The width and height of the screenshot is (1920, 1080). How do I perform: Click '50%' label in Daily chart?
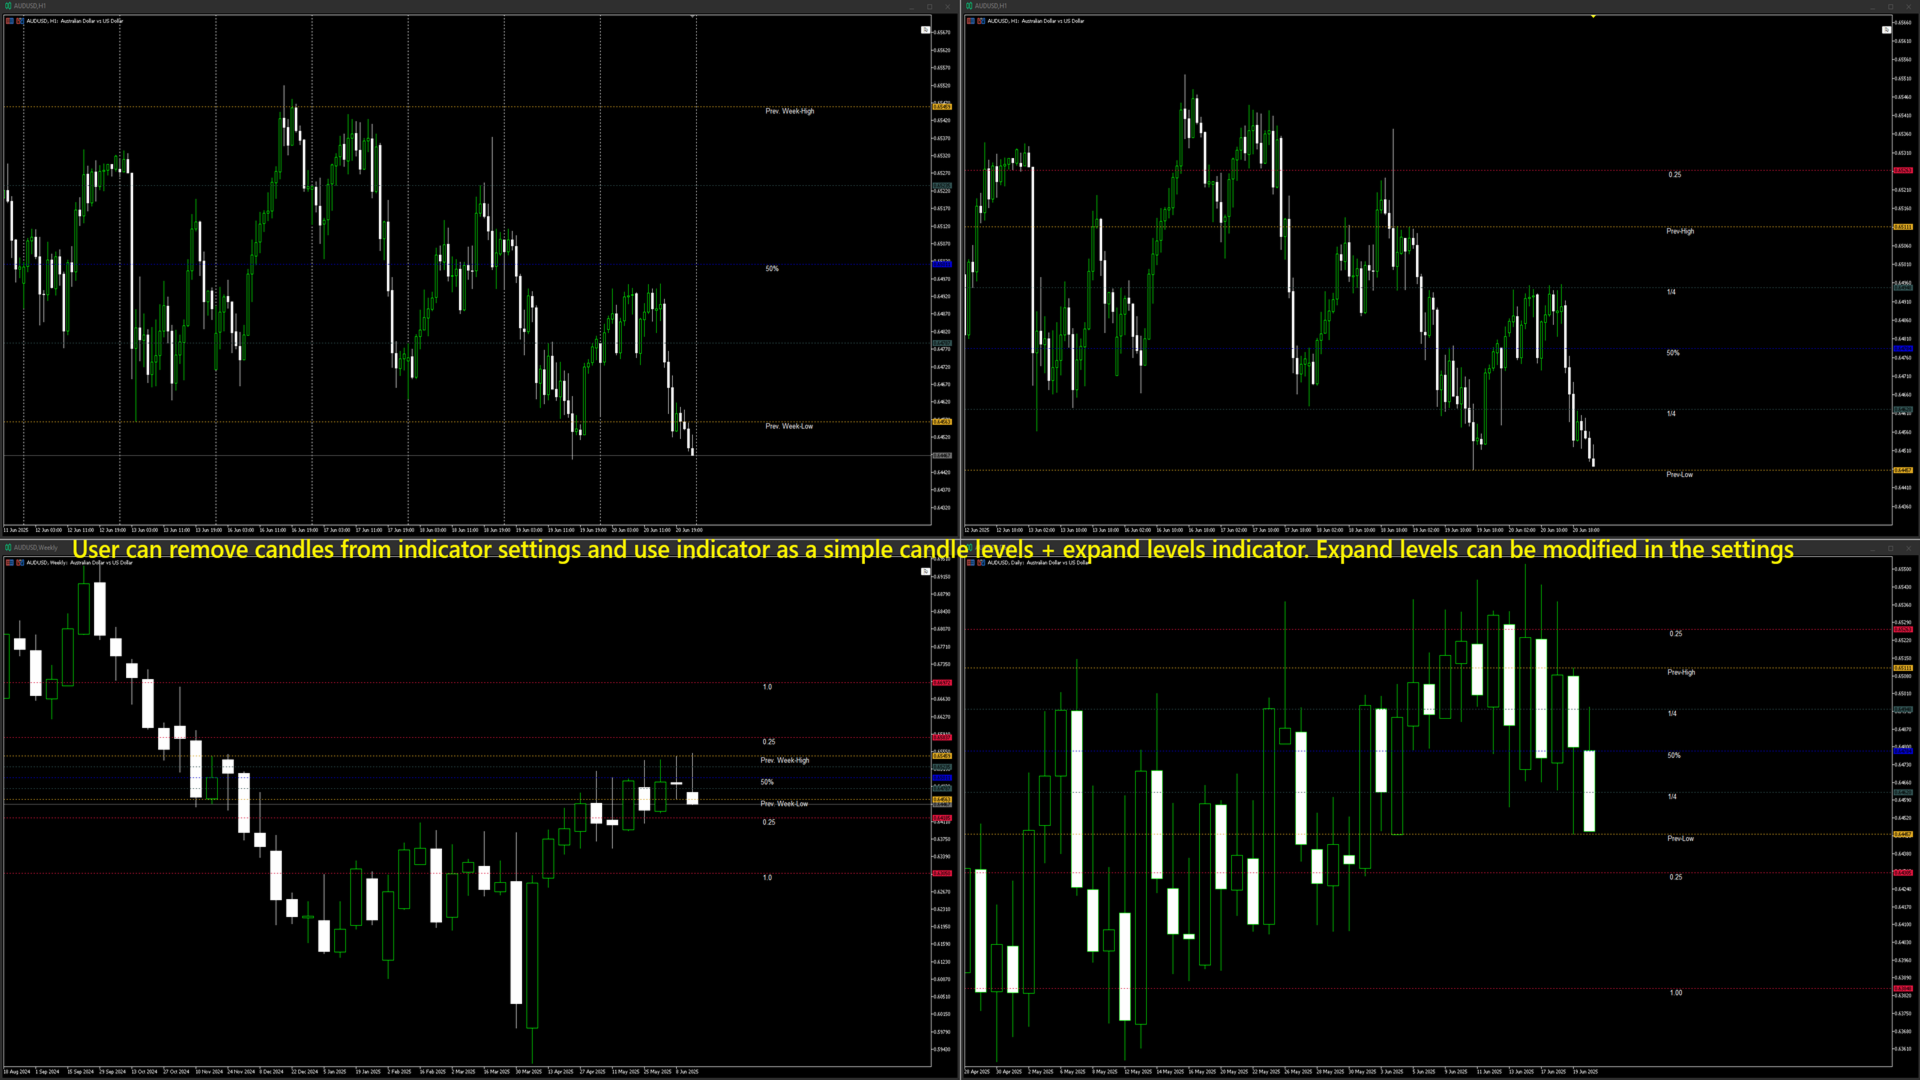click(x=1674, y=755)
